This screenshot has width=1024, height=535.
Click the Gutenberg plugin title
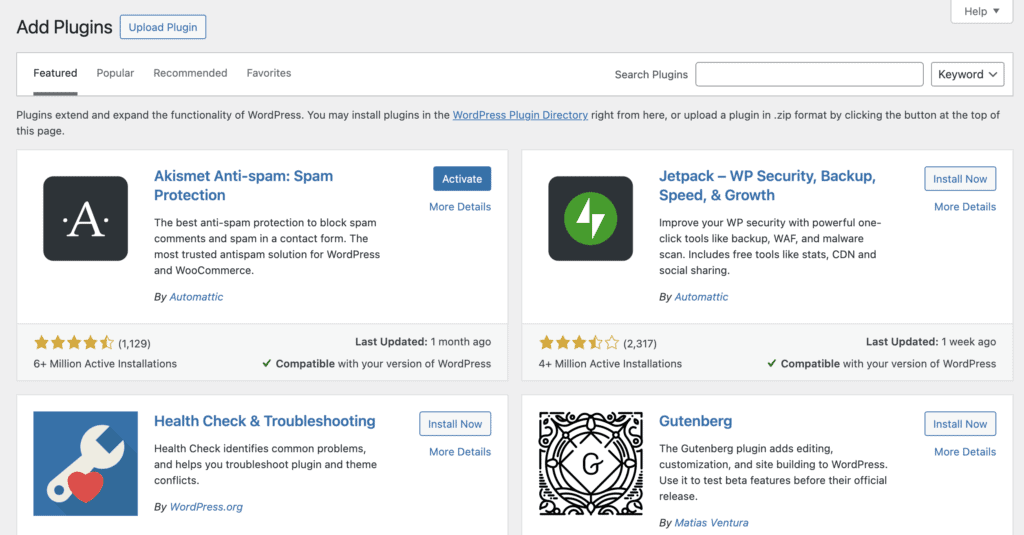(x=696, y=421)
